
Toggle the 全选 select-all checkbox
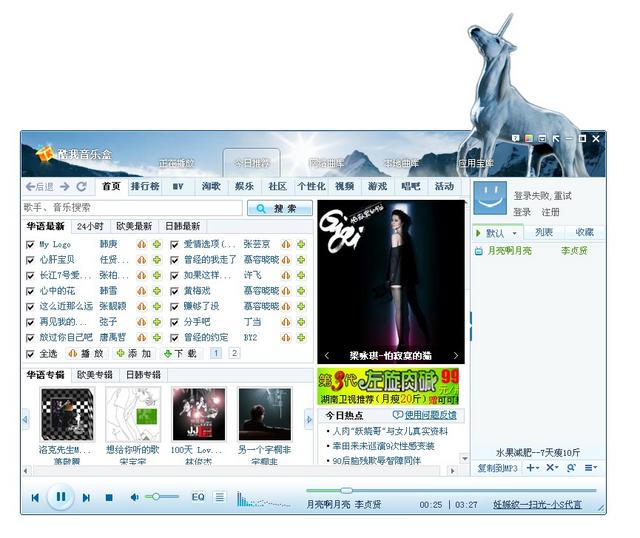pyautogui.click(x=30, y=354)
